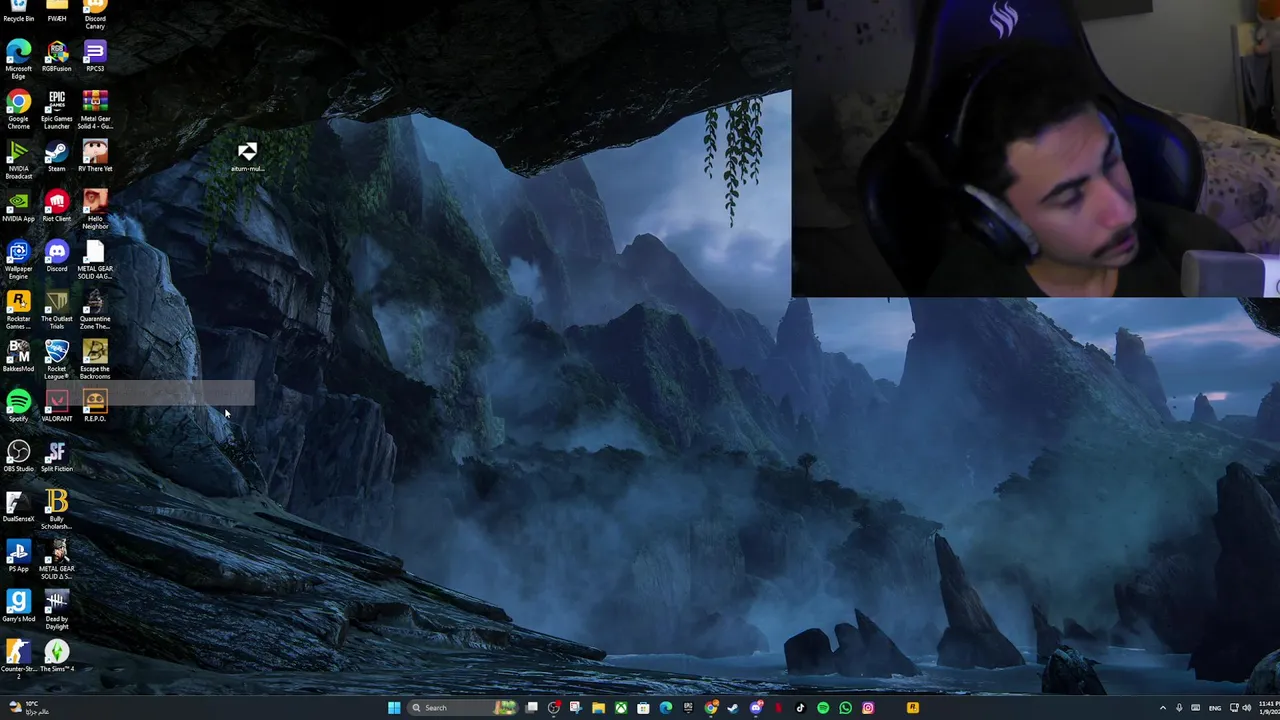Switch to Edge on the taskbar
Screen dimensions: 1280x720
(x=666, y=708)
